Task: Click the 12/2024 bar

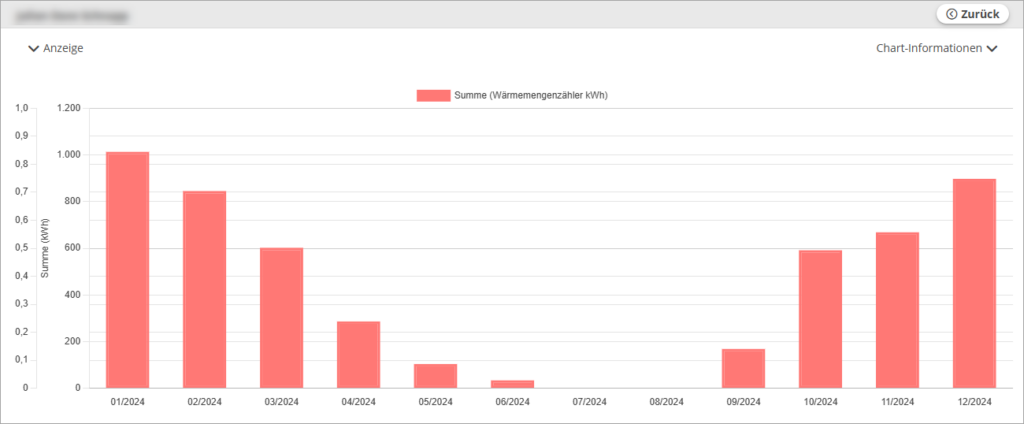Action: 974,283
